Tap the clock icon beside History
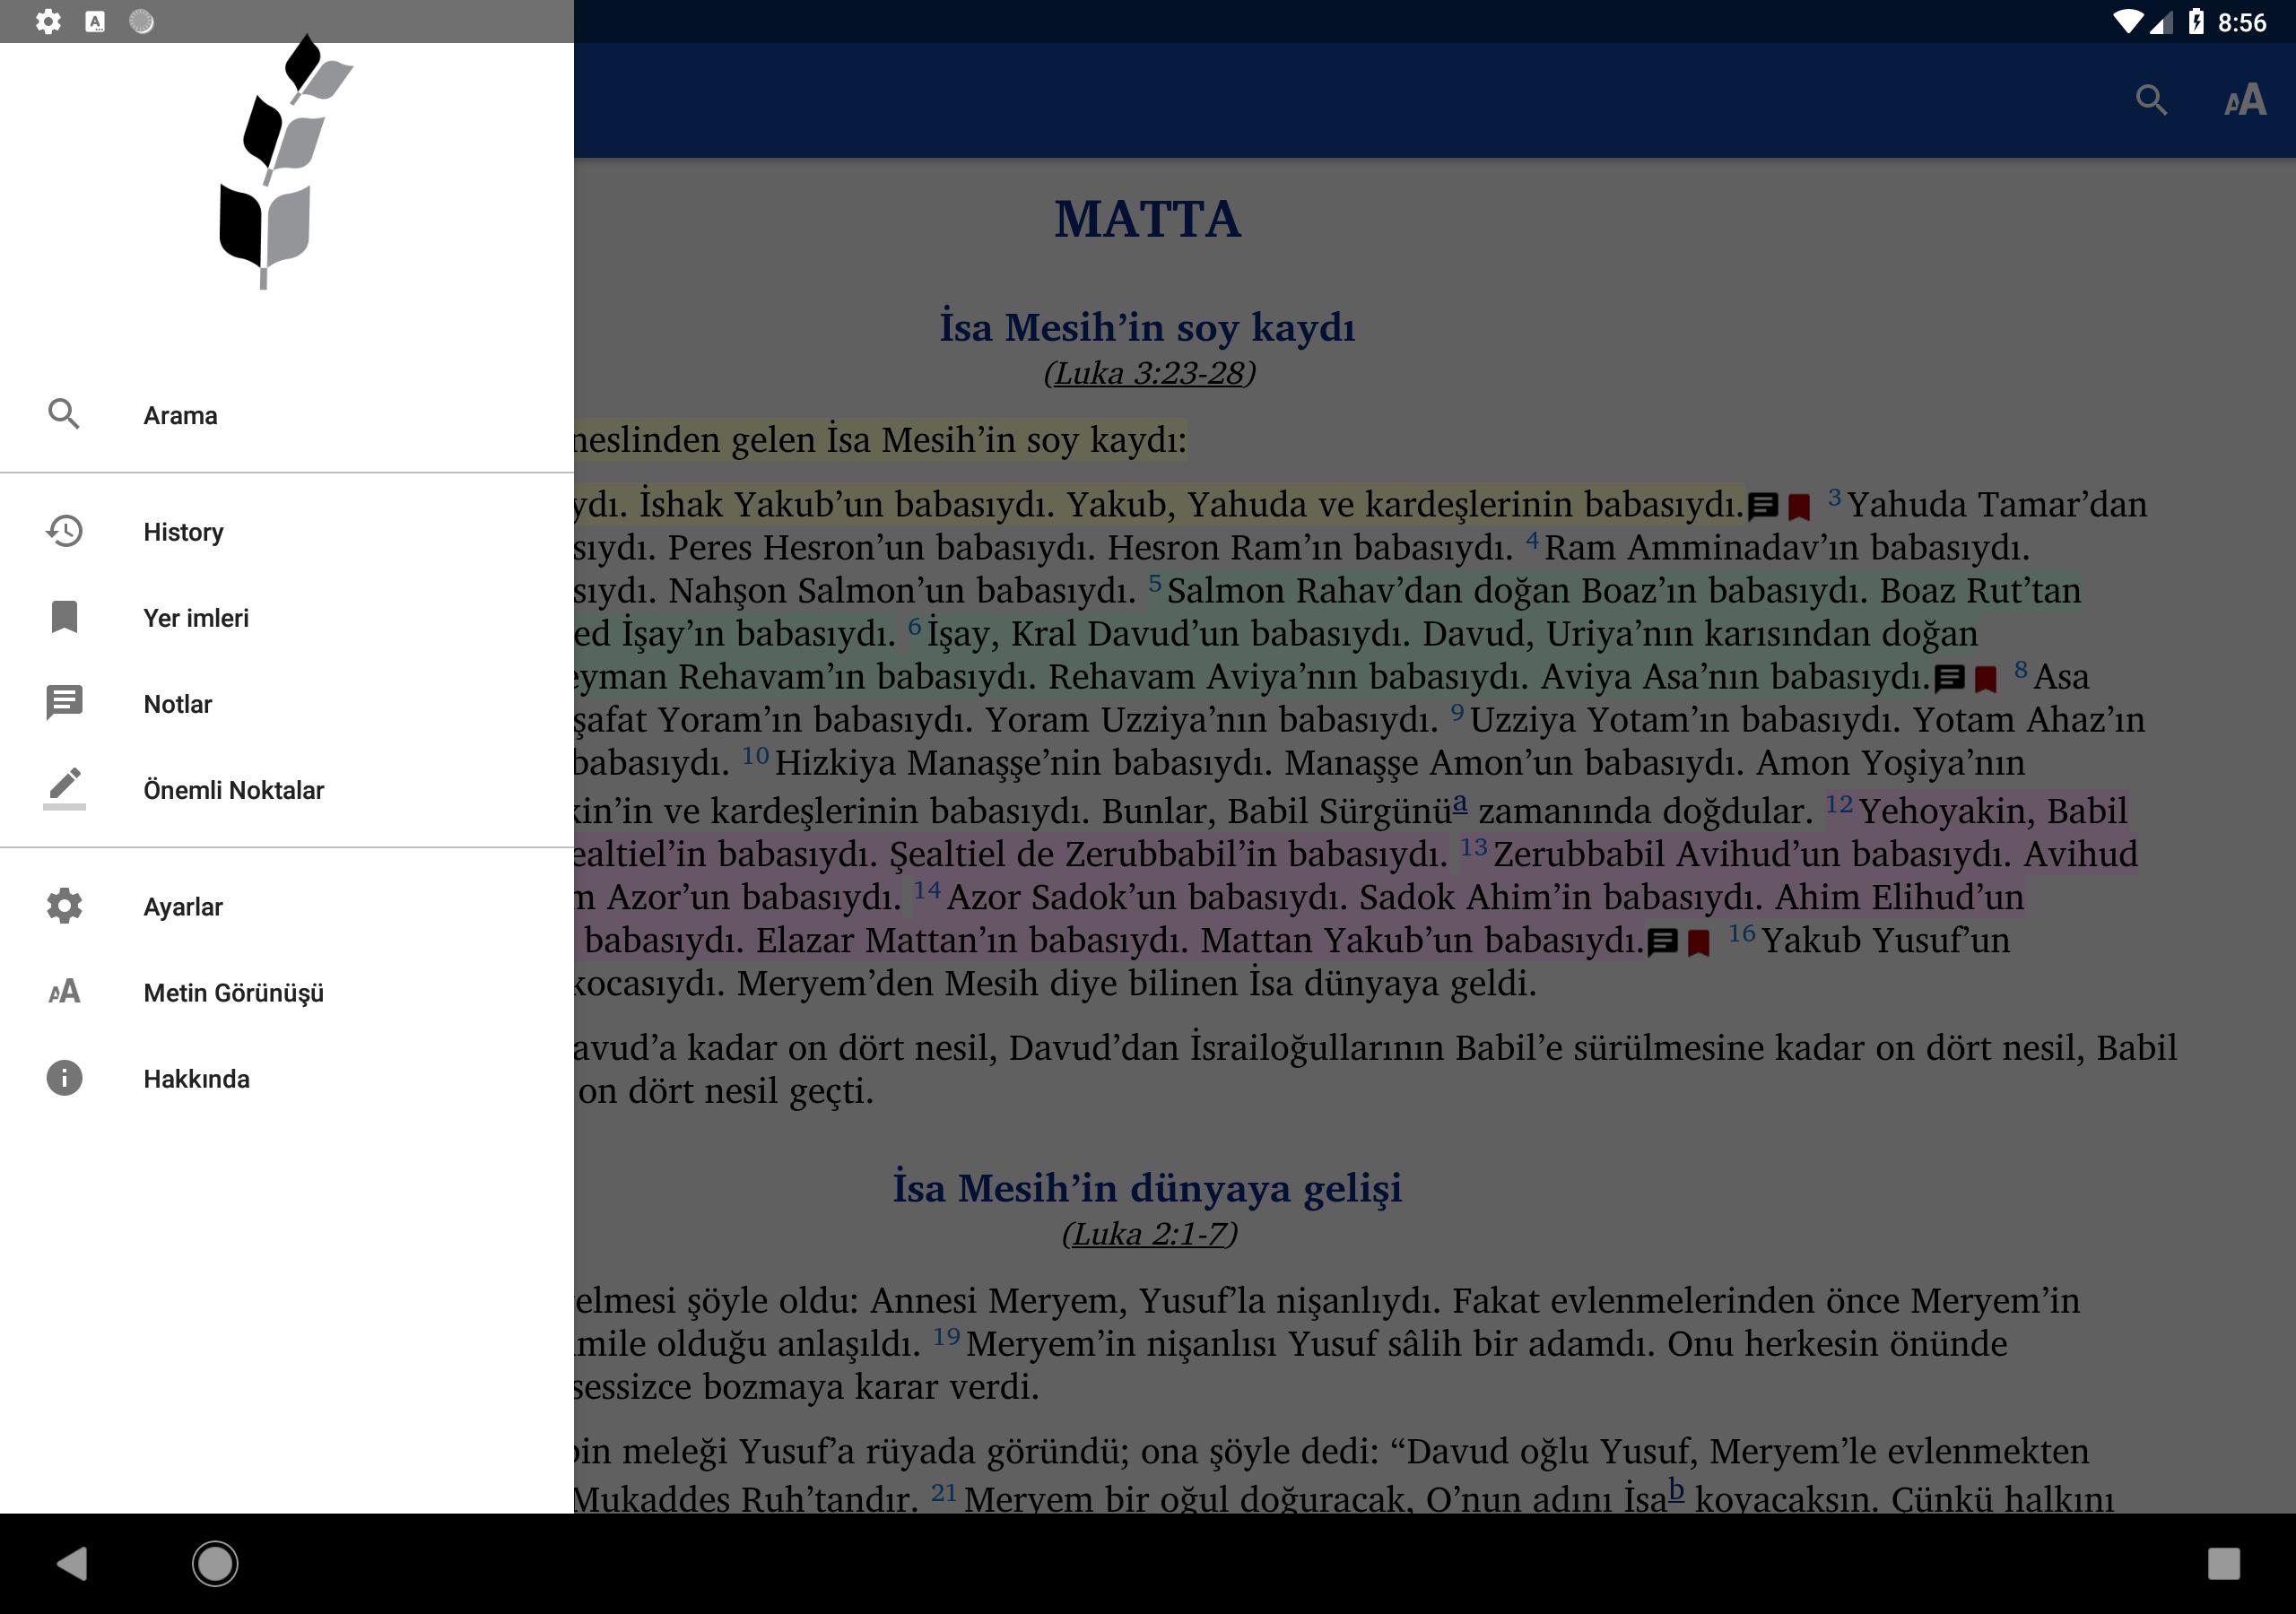 (64, 531)
